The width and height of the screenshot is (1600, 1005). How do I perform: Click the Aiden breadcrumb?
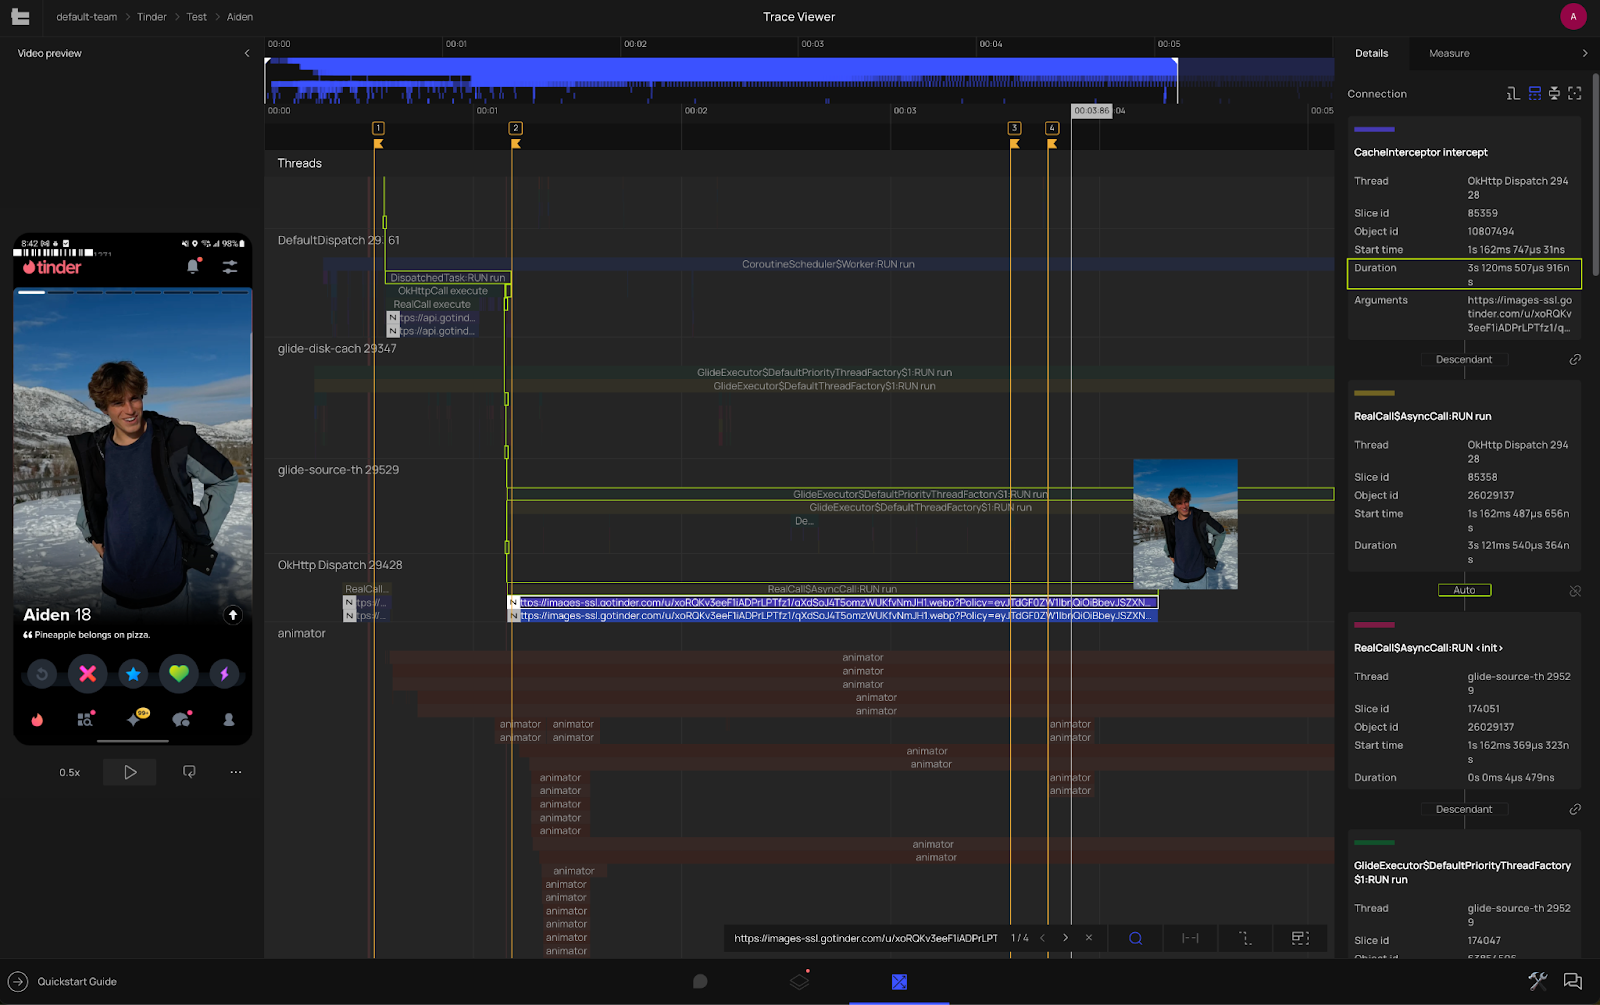tap(240, 17)
